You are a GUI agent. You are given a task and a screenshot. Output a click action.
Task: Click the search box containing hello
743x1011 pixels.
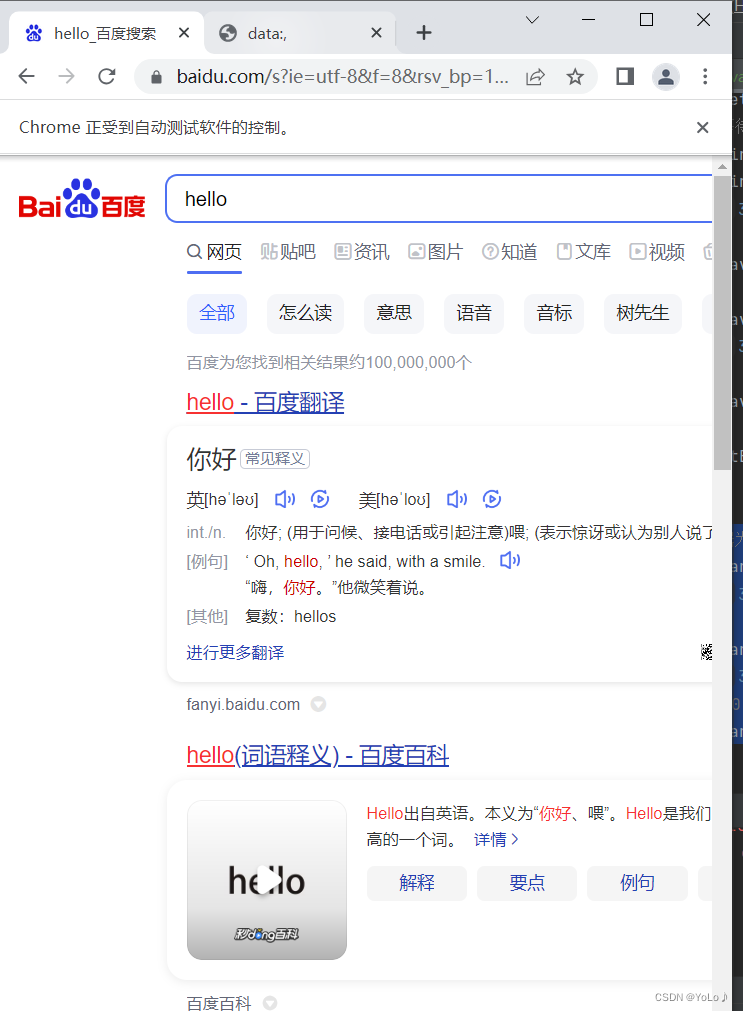[439, 199]
